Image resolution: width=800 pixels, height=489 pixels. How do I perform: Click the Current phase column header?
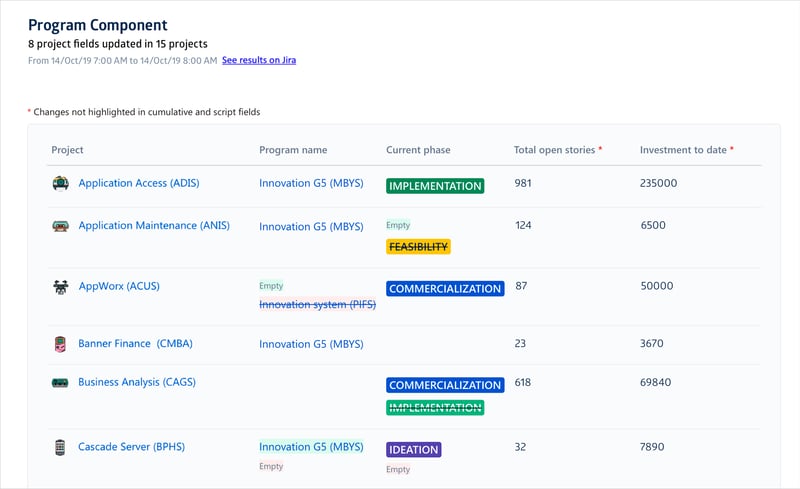point(418,150)
